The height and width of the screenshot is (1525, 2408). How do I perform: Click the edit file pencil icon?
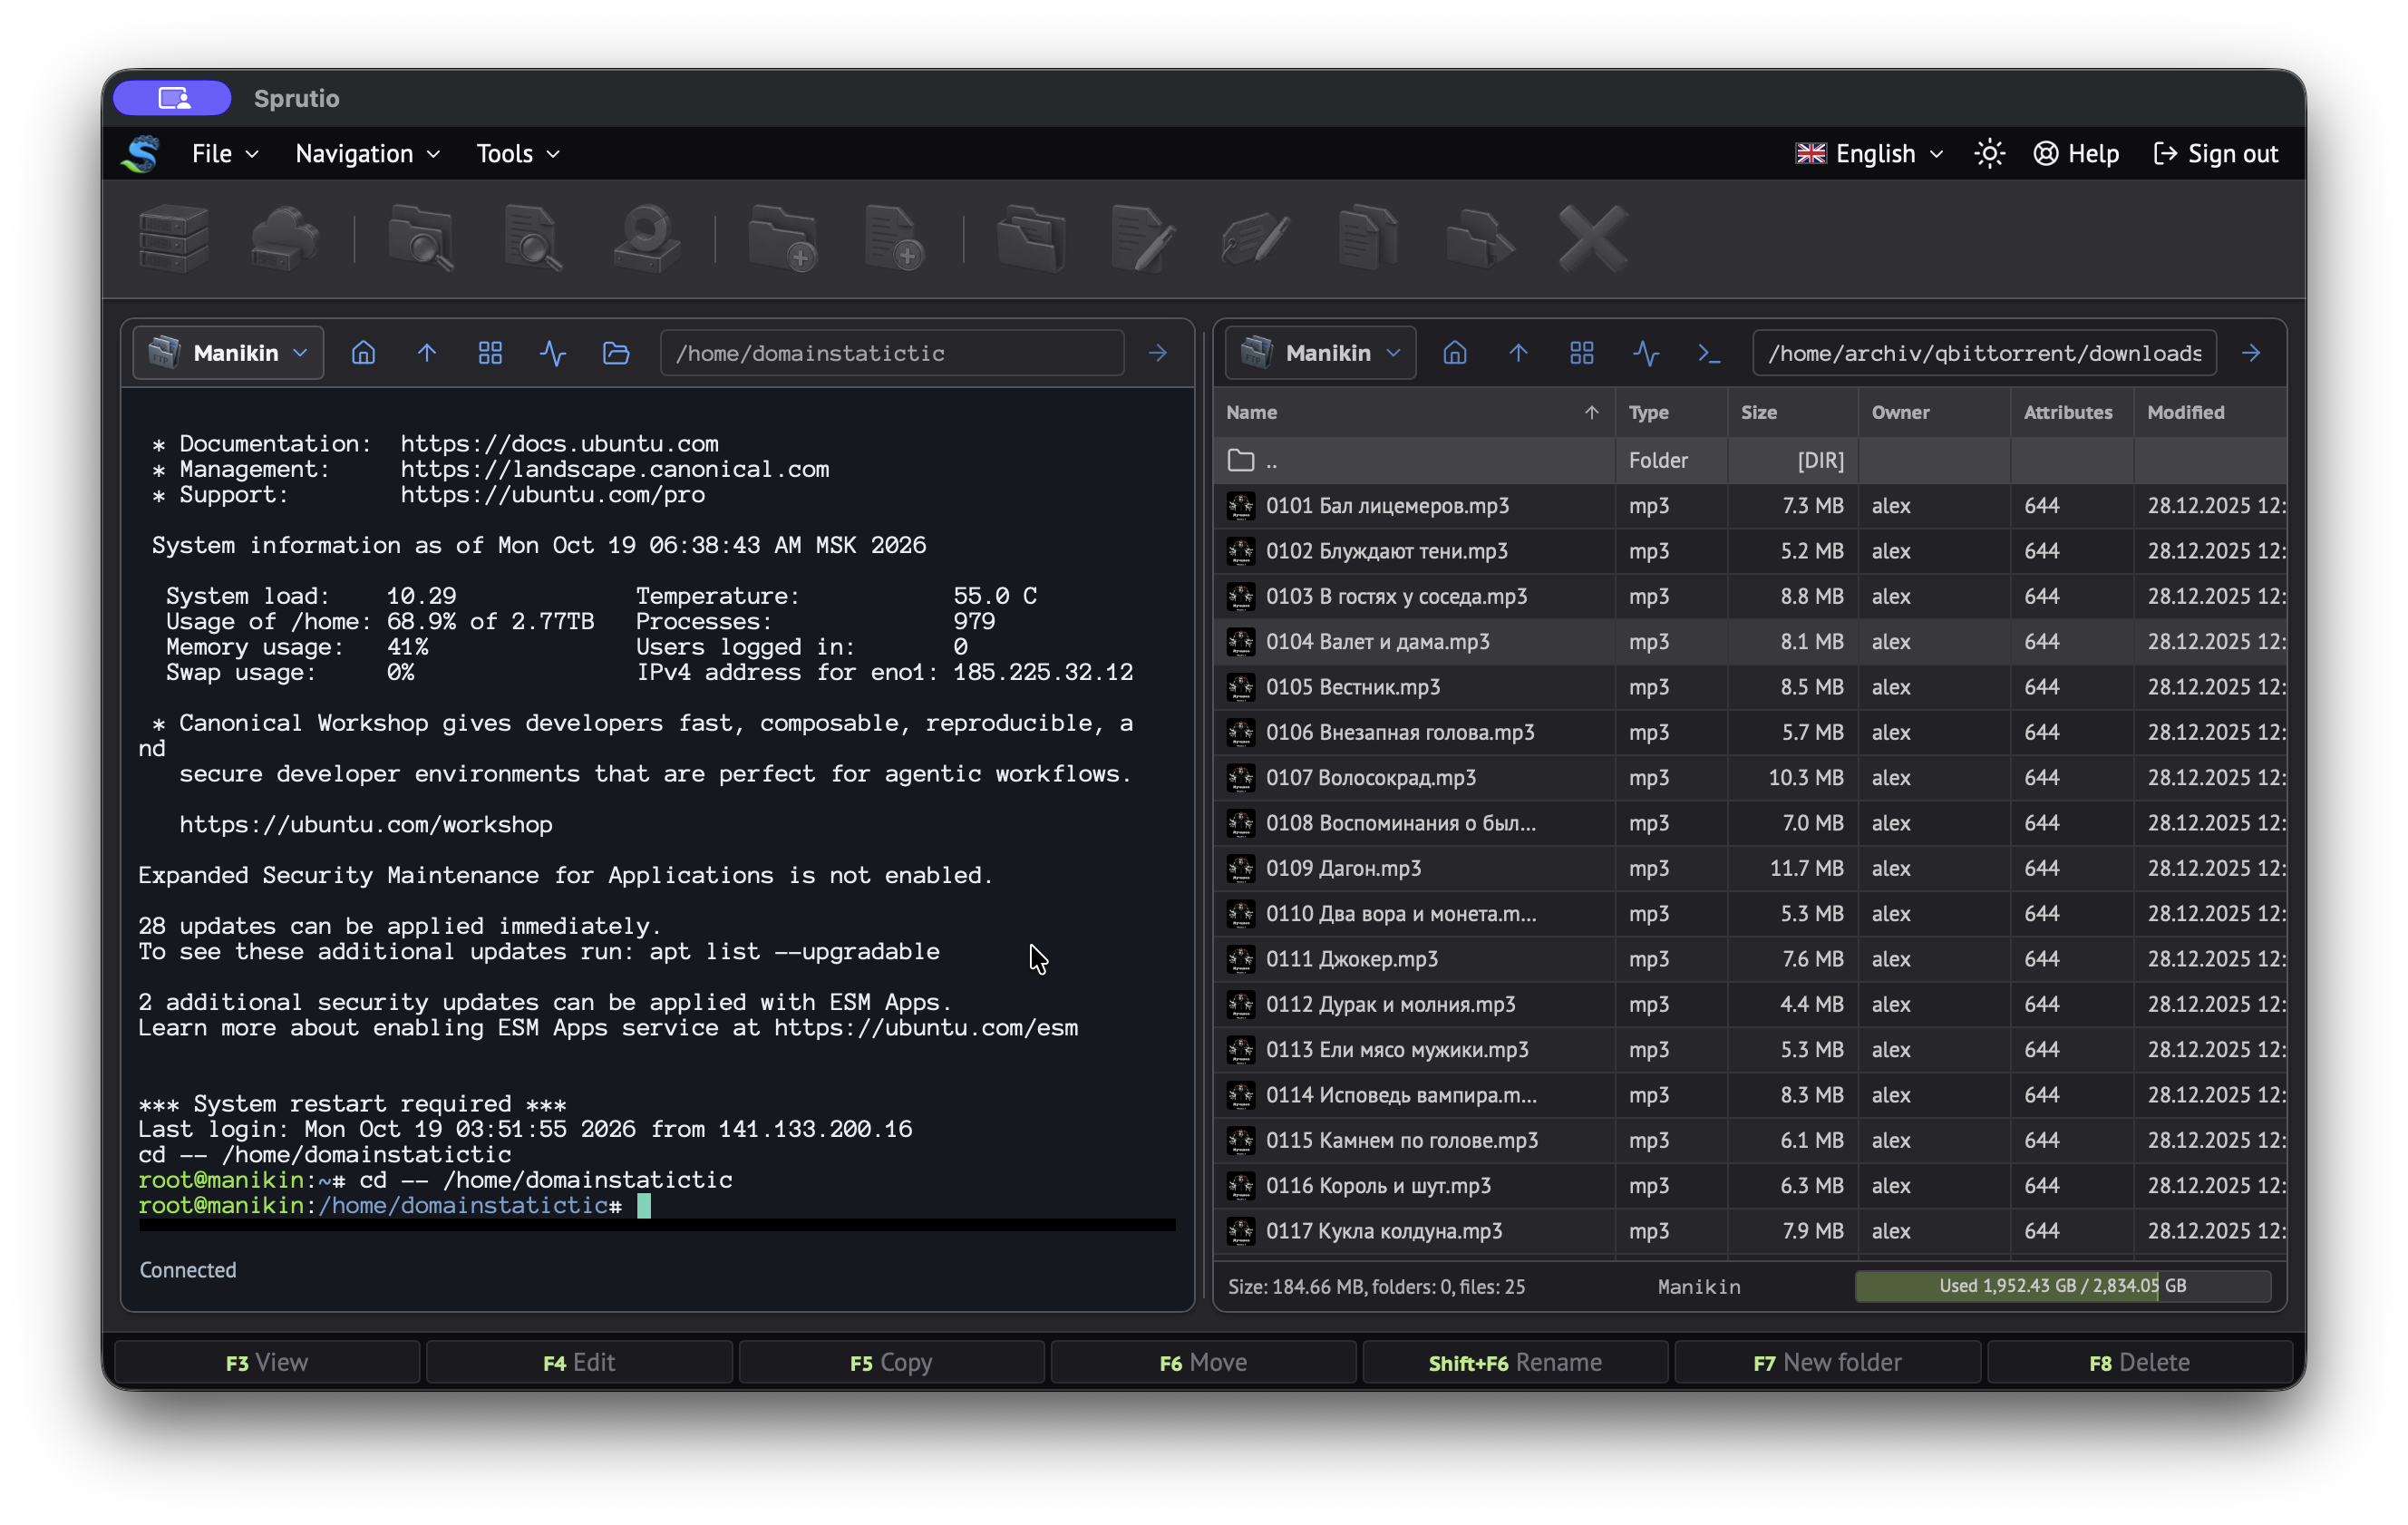tap(1143, 239)
